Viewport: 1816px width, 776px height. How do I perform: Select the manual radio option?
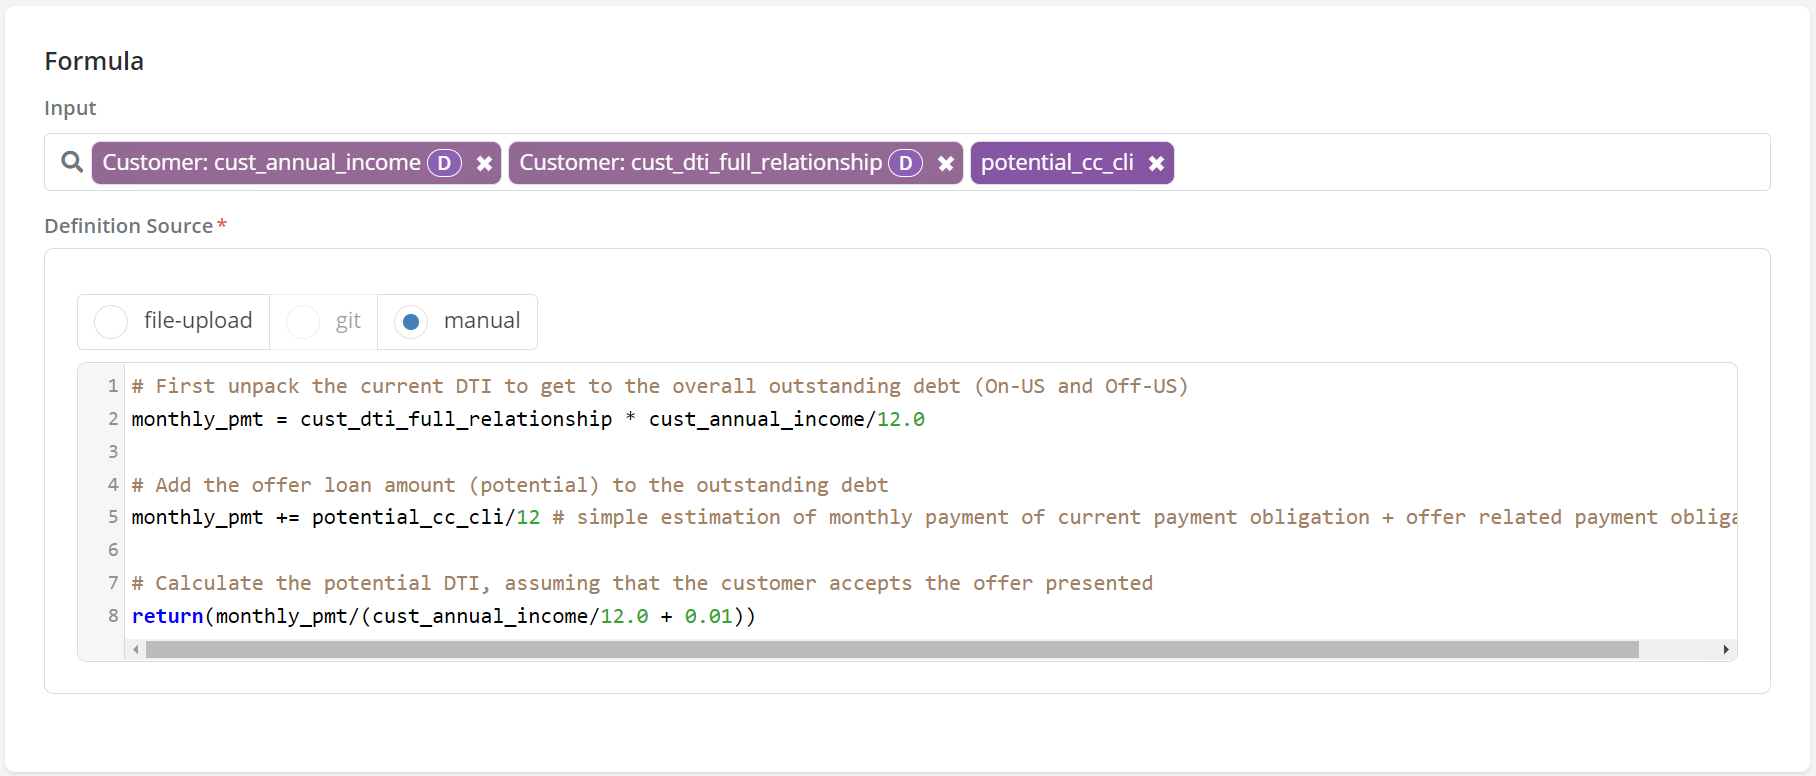pyautogui.click(x=411, y=322)
